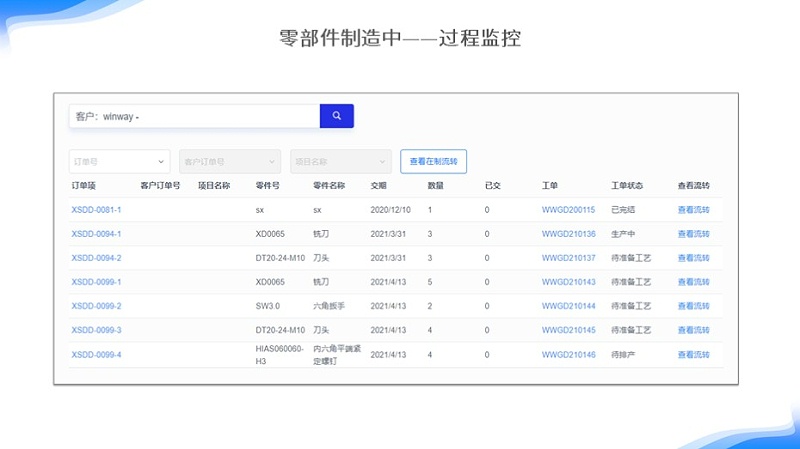Click the 交期 column header

(x=378, y=186)
